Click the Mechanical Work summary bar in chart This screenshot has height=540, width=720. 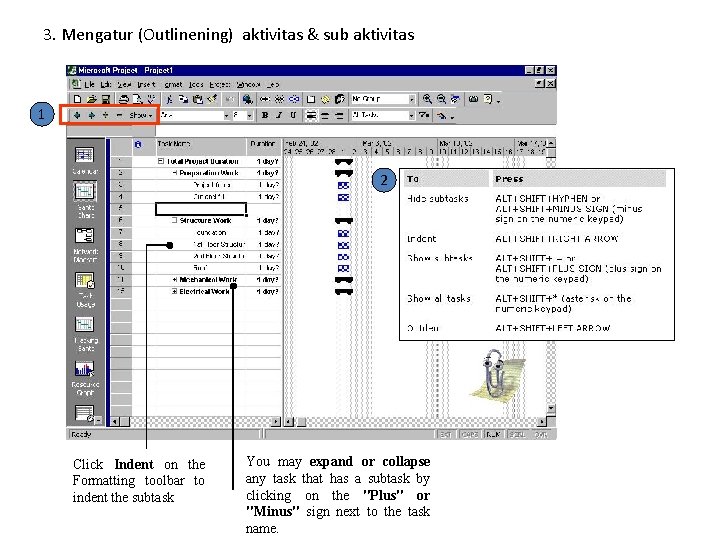click(x=344, y=280)
